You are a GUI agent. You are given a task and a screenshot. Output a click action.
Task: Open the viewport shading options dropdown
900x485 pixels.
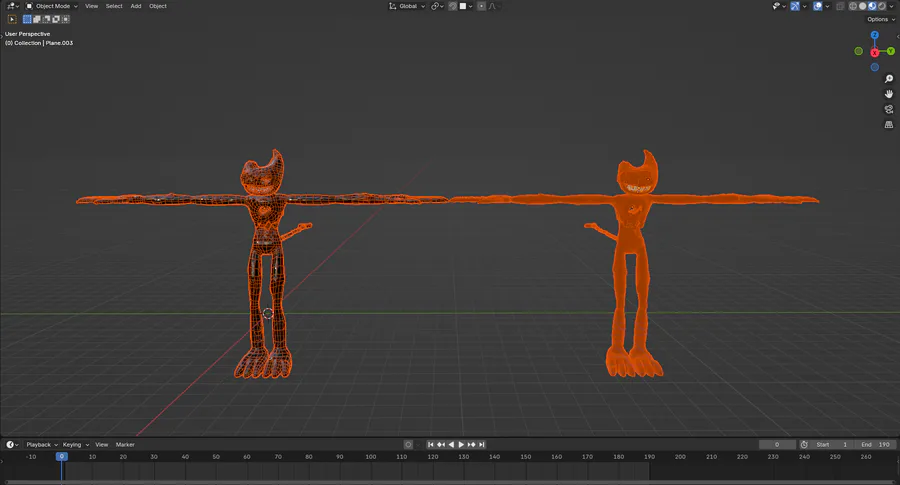click(x=891, y=6)
